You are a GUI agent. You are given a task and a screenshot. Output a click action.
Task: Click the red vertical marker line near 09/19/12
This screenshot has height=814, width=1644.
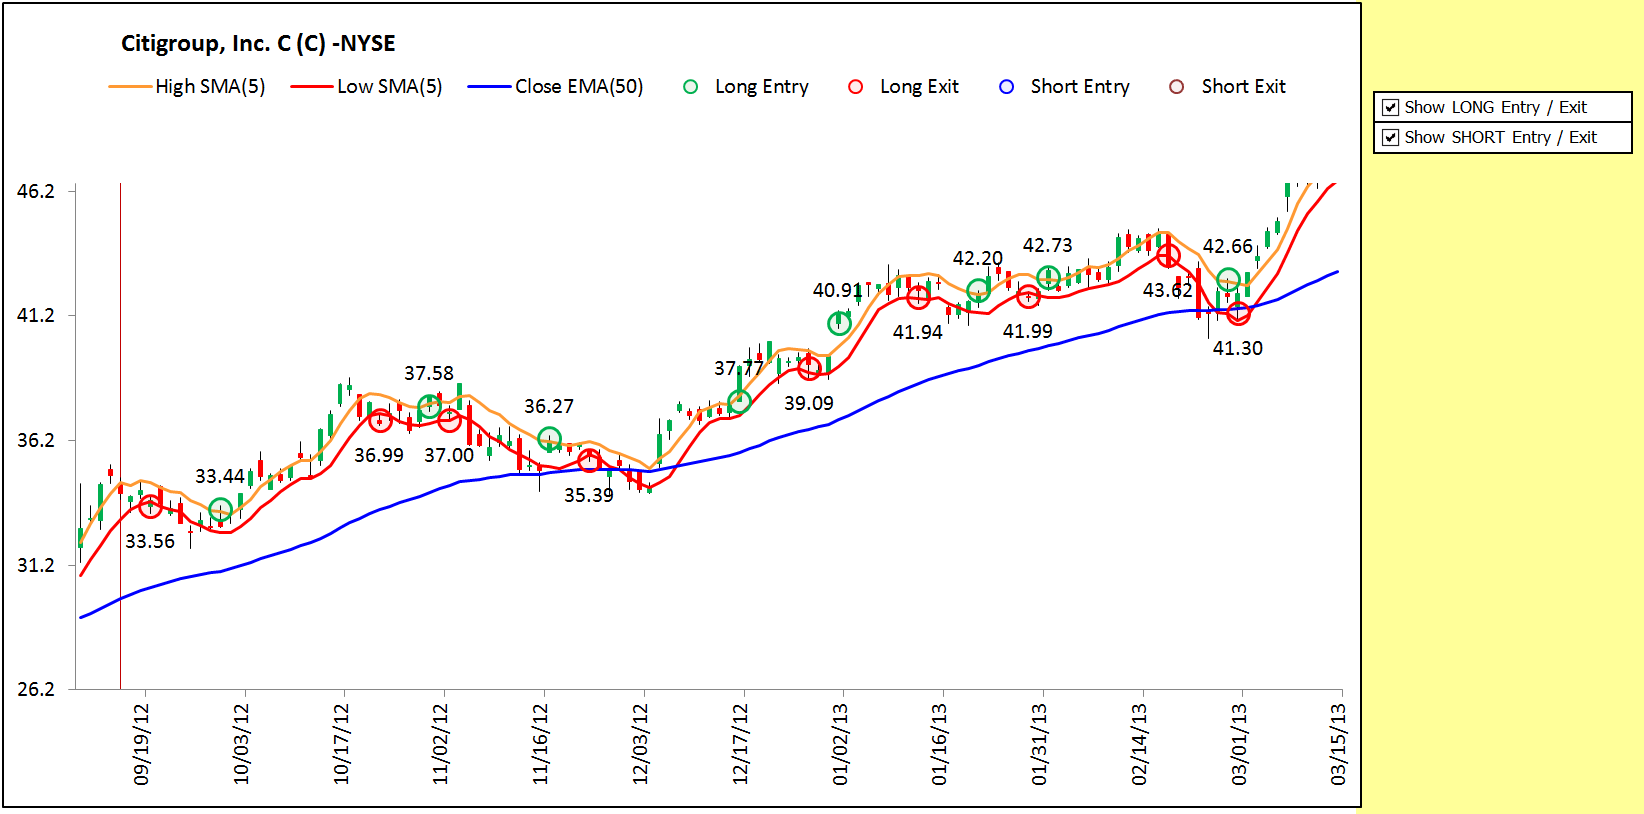(120, 436)
